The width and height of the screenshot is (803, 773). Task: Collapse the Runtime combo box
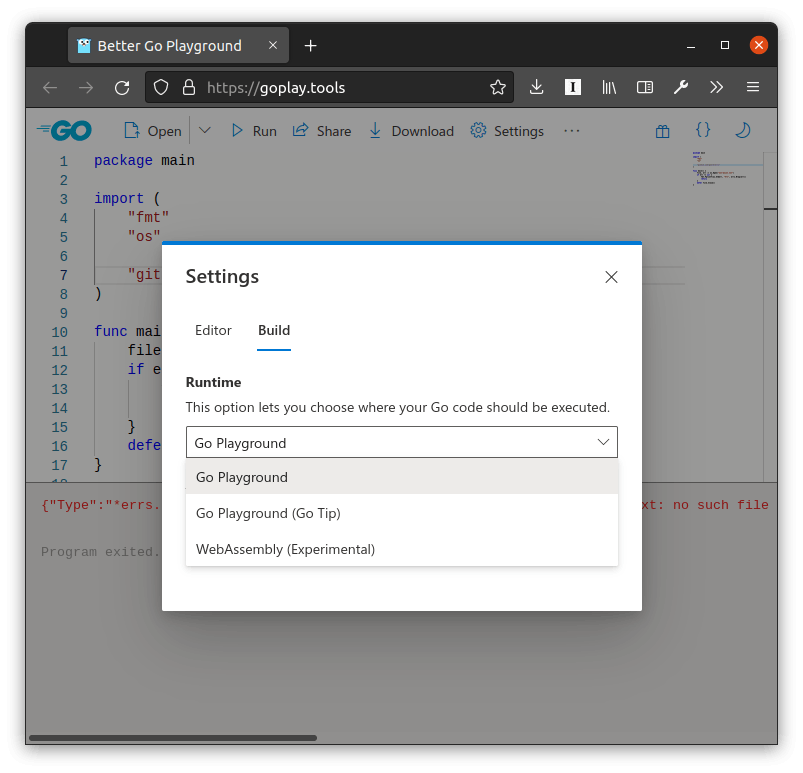402,442
